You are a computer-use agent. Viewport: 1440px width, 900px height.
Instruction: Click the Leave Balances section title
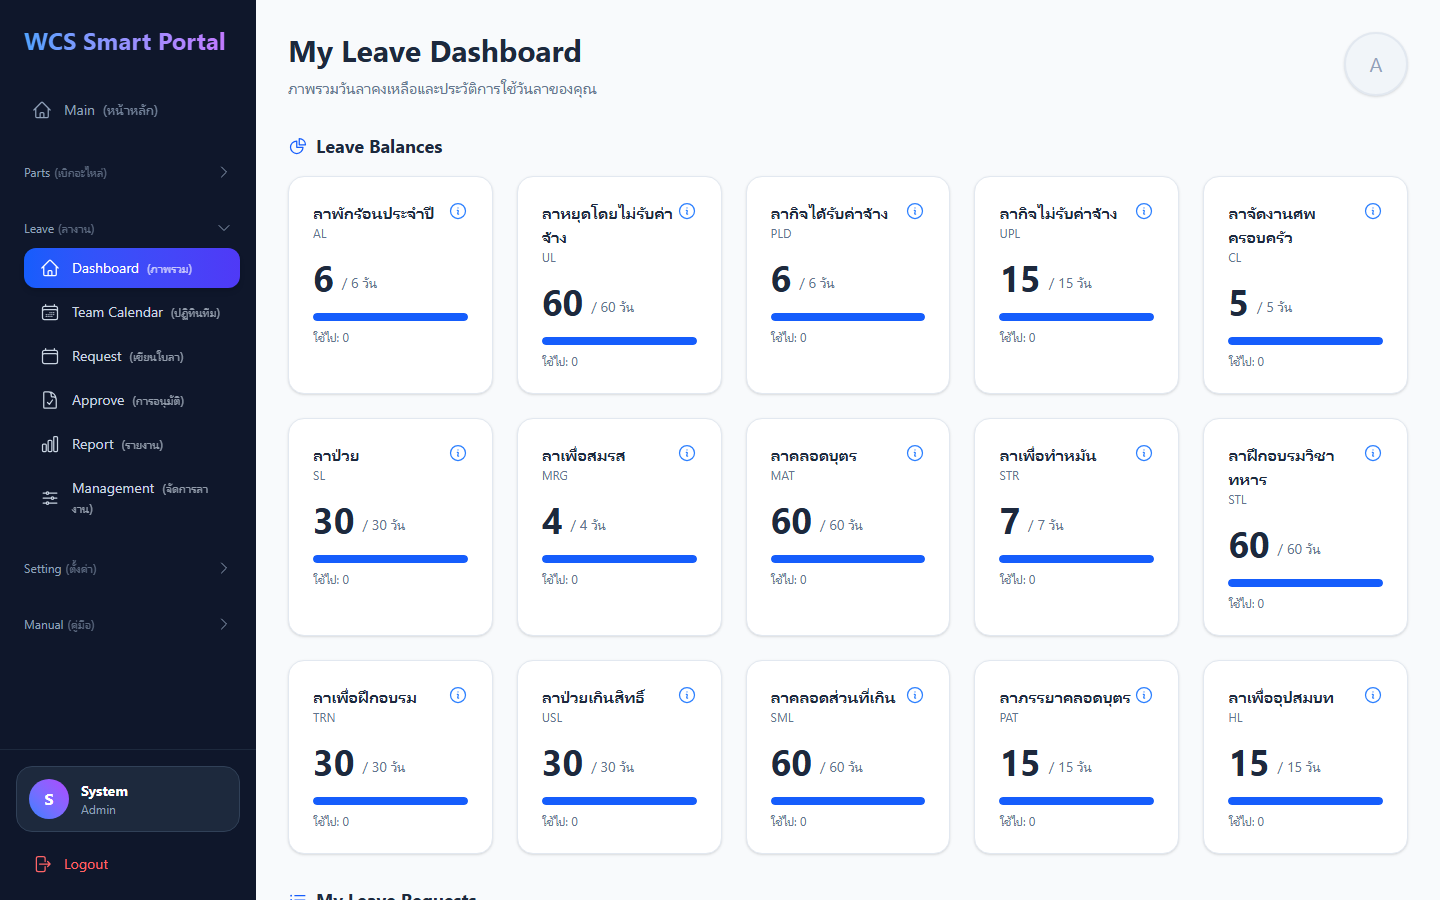[379, 147]
